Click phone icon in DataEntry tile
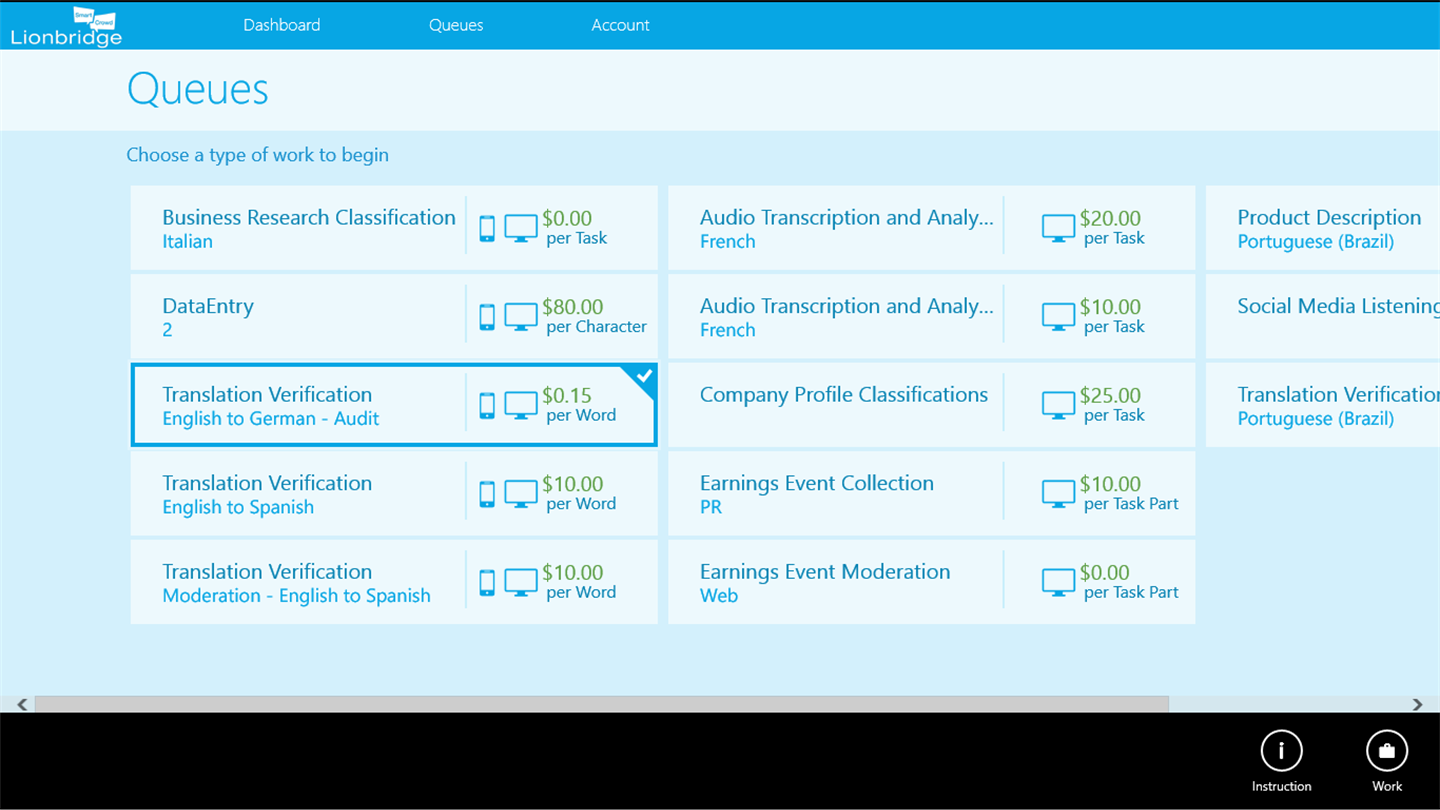This screenshot has width=1440, height=810. pyautogui.click(x=487, y=317)
